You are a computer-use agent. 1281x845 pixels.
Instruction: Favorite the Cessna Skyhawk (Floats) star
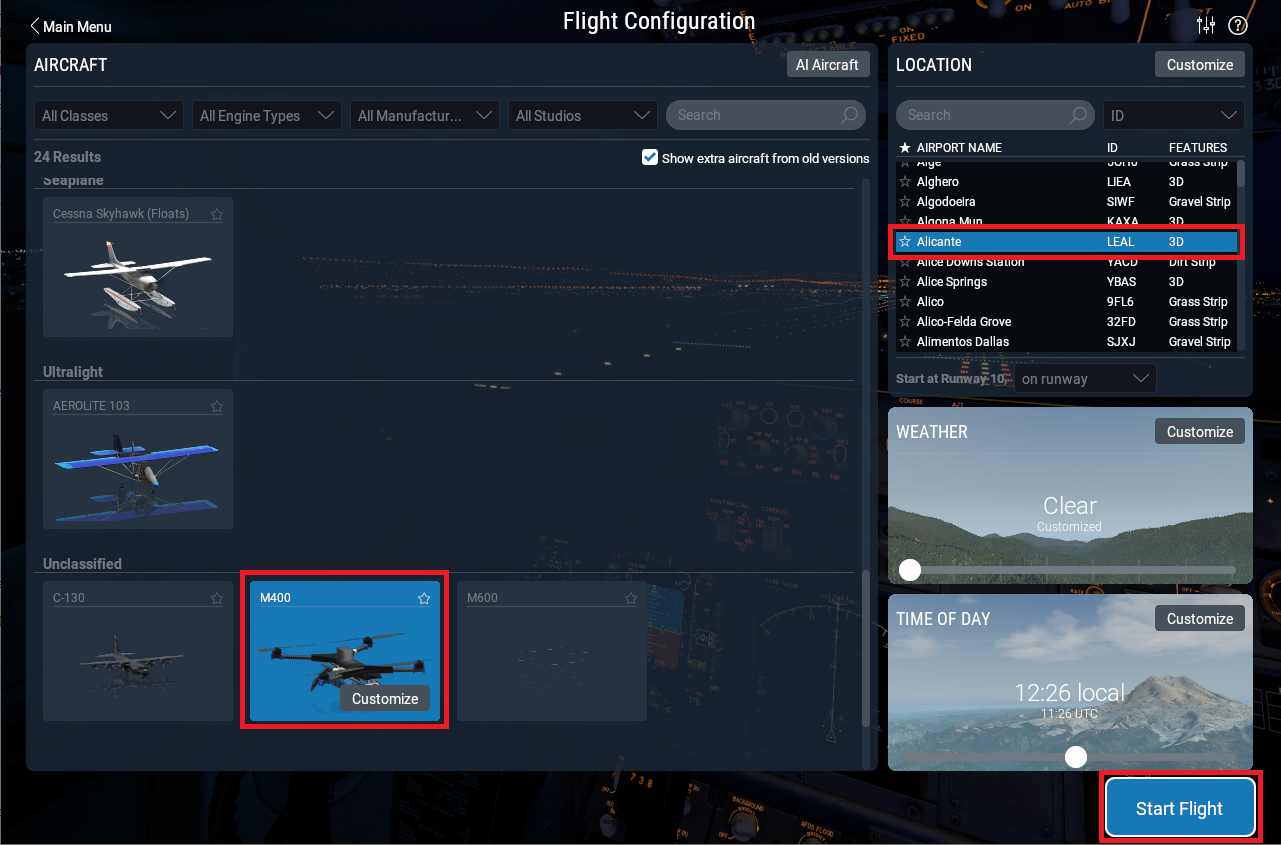pos(217,214)
